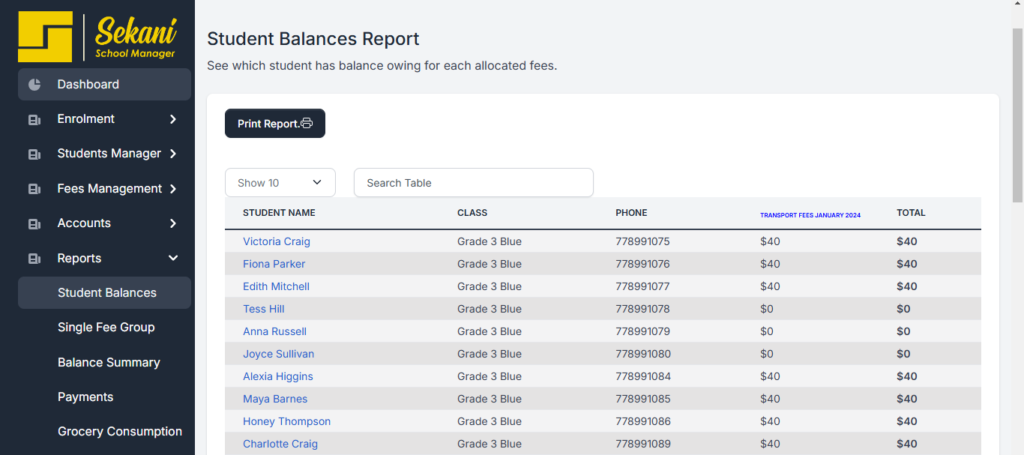Go to Balance Summary report
The width and height of the screenshot is (1024, 455).
[109, 362]
